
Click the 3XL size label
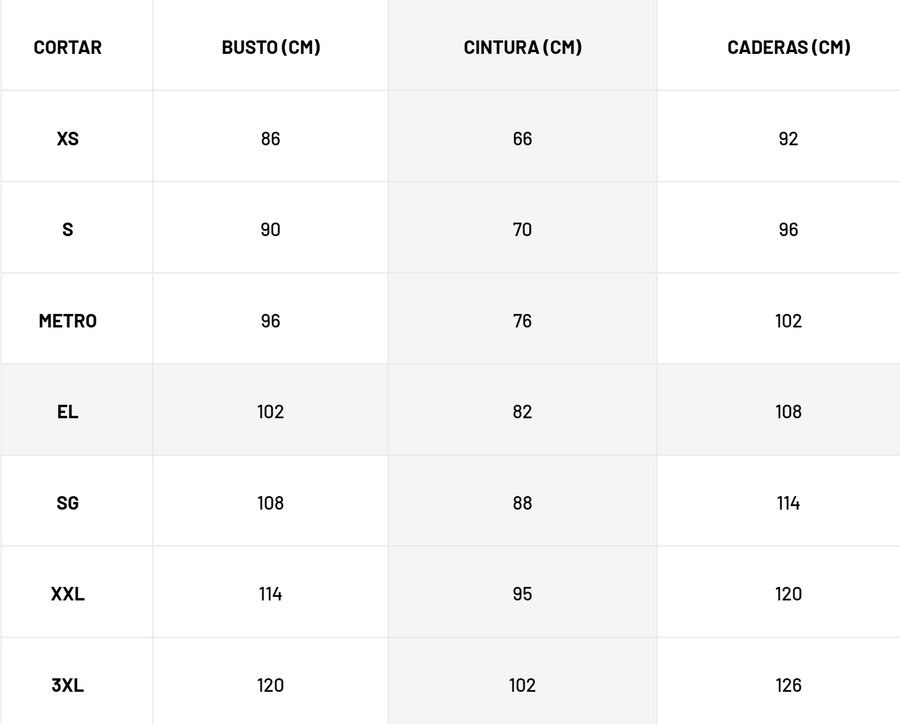pyautogui.click(x=68, y=685)
